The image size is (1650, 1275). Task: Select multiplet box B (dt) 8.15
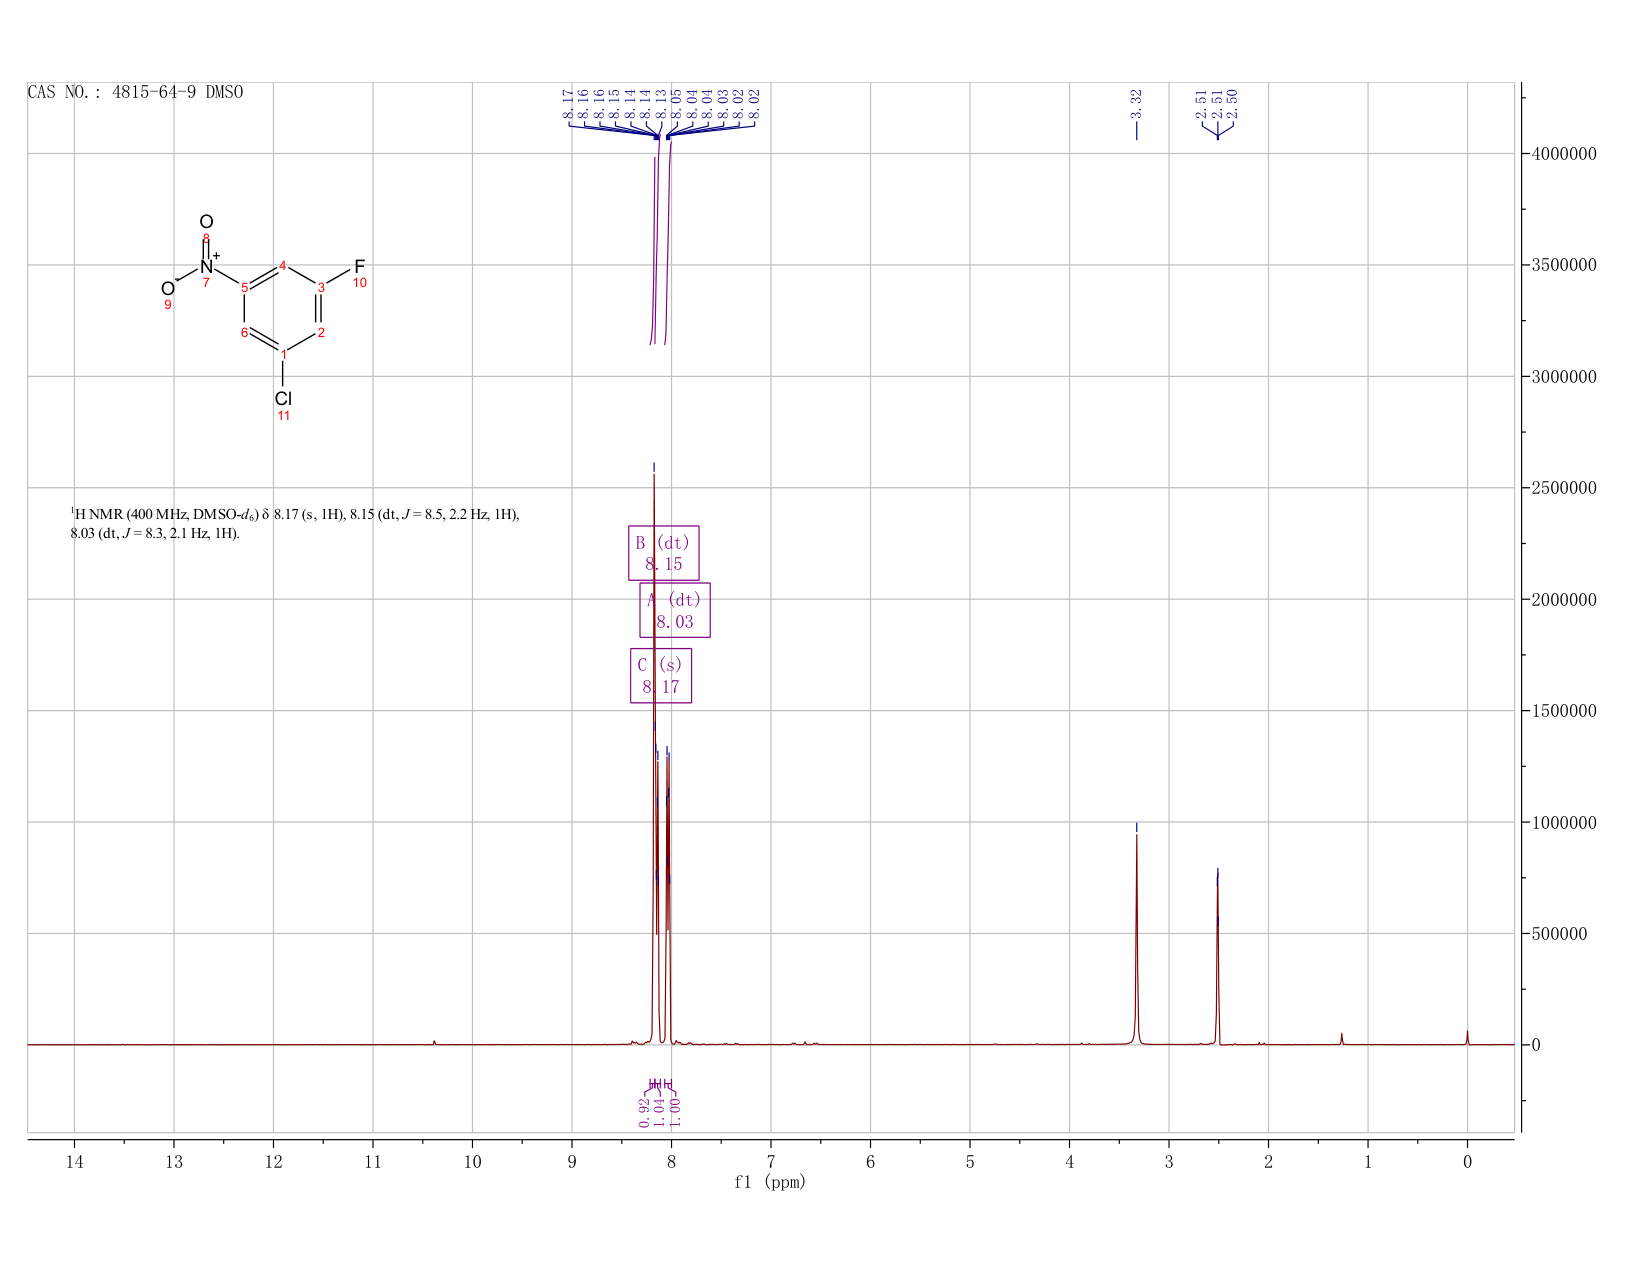[x=664, y=553]
